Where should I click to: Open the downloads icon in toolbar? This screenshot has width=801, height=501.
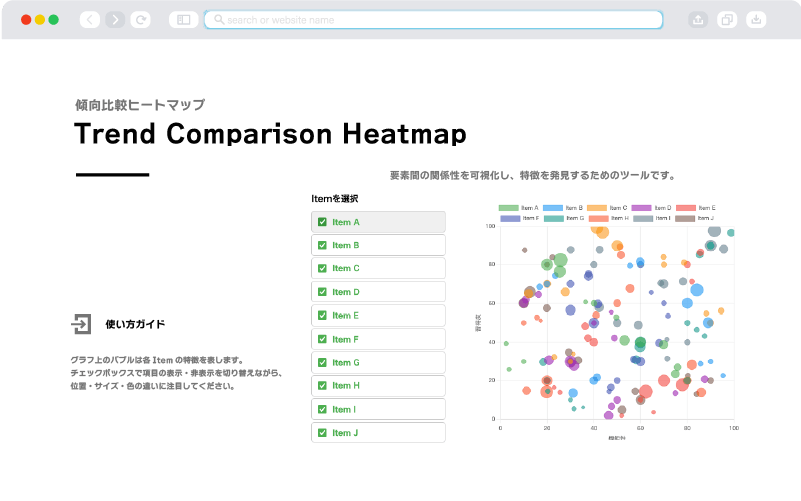(x=756, y=19)
